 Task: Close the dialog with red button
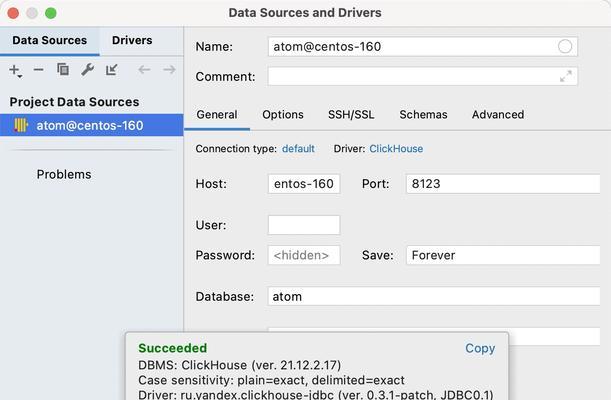[x=13, y=13]
